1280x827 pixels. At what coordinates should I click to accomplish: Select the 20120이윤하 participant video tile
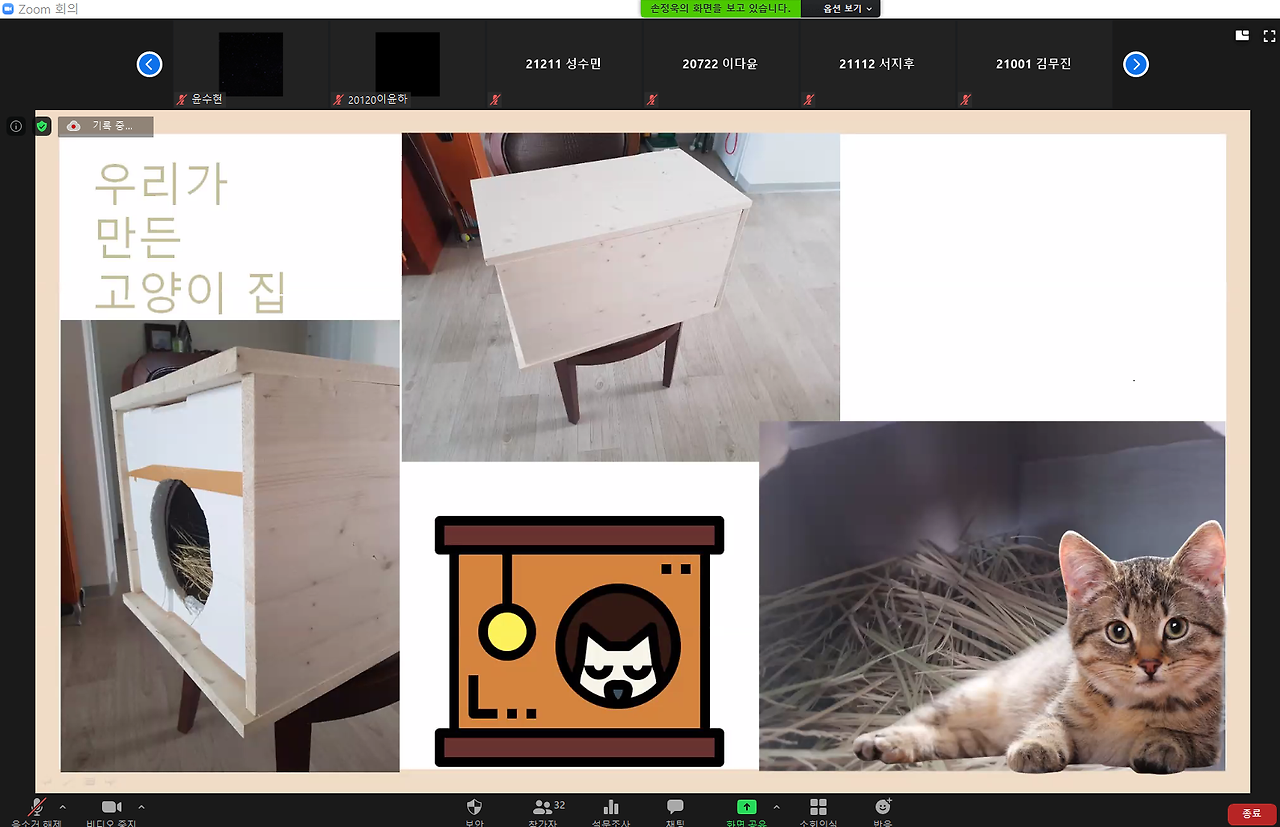click(x=408, y=65)
